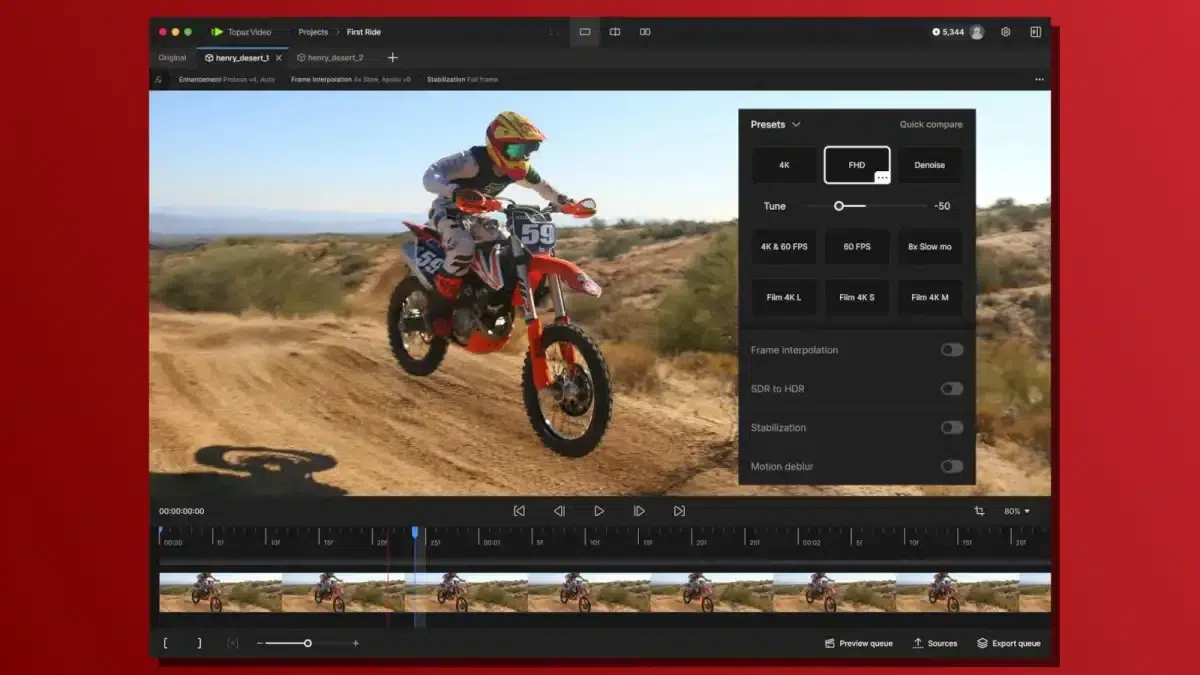The image size is (1200, 675).
Task: Enable Frame interpolation
Action: (951, 350)
